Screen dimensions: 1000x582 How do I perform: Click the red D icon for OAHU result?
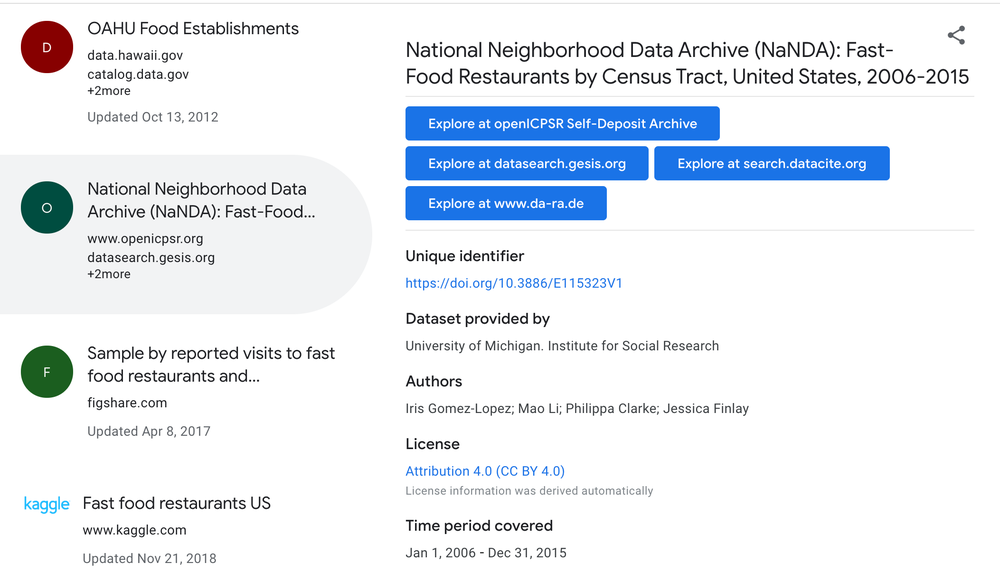pos(46,46)
